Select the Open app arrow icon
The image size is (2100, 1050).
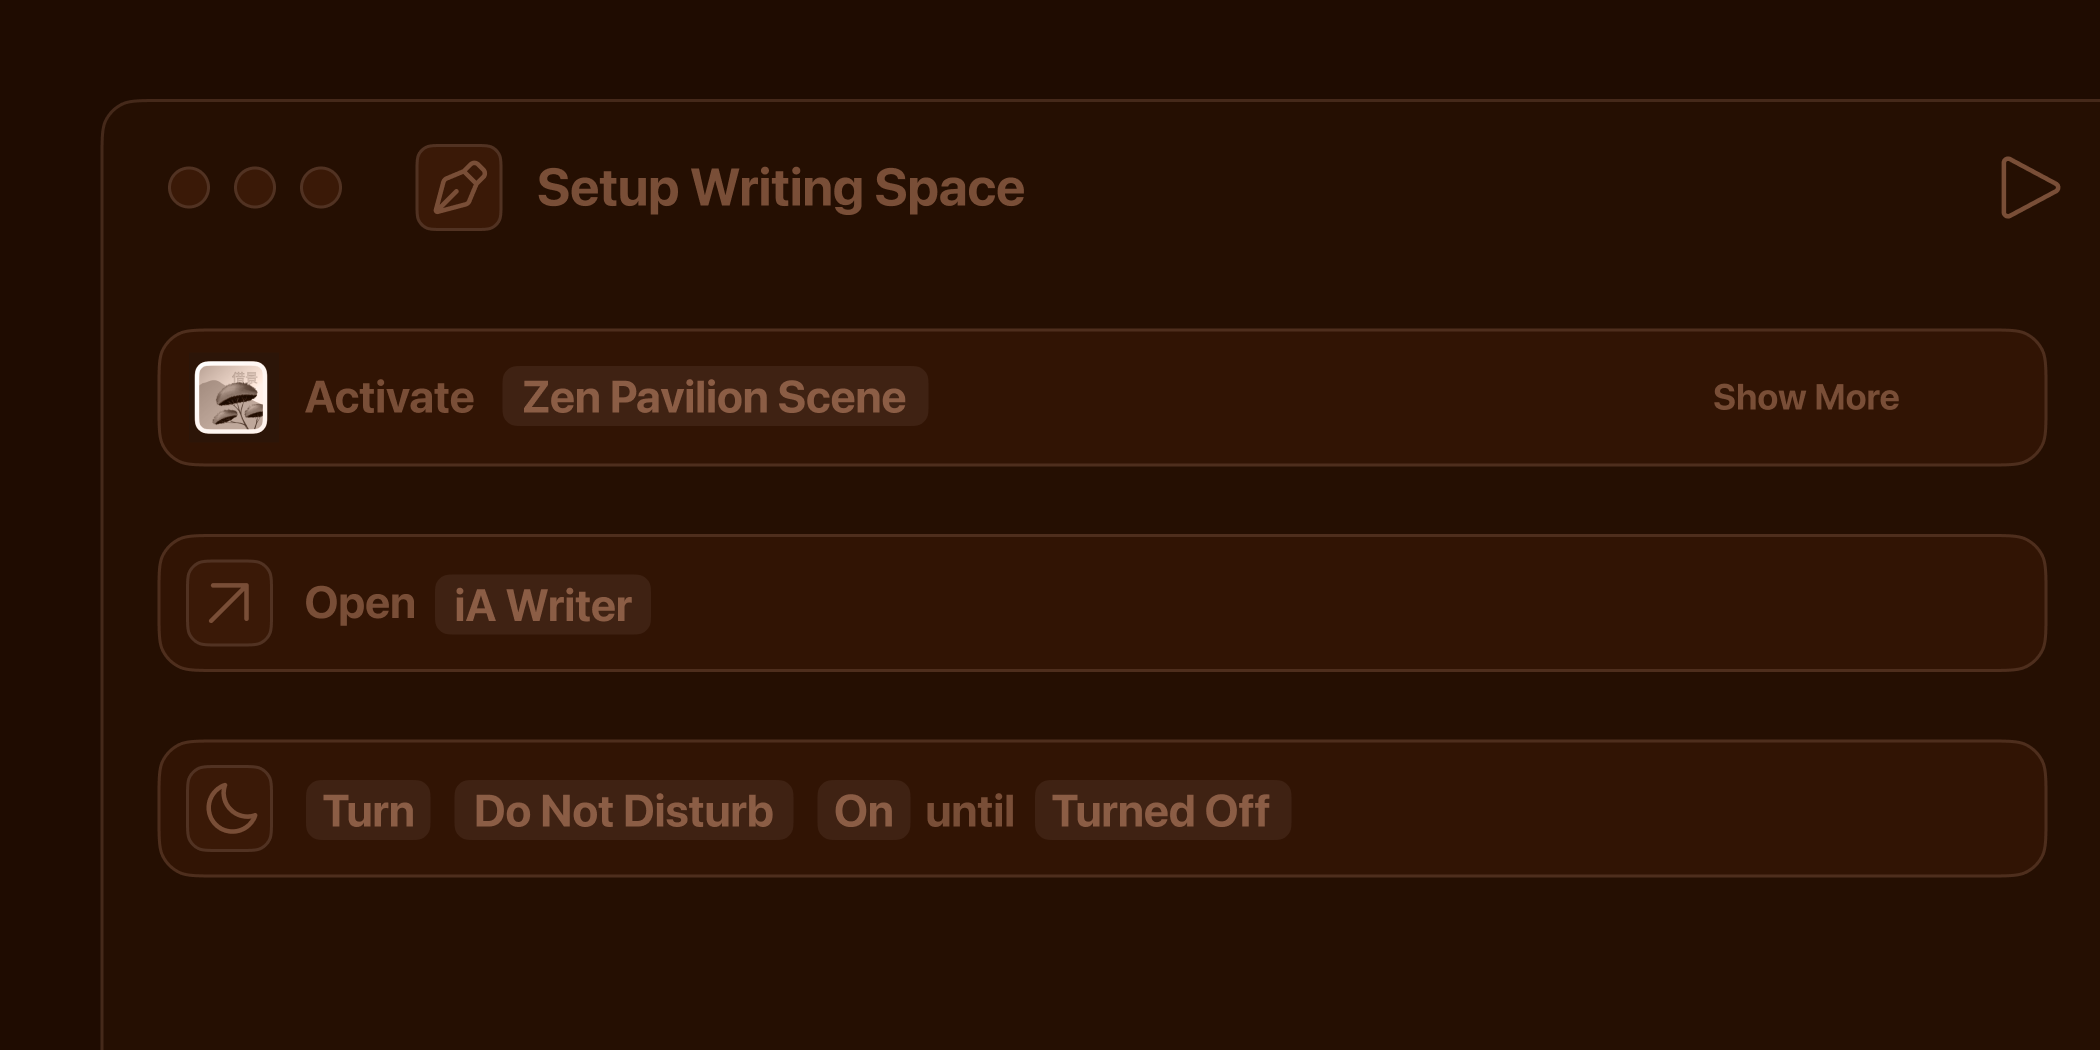click(x=229, y=603)
